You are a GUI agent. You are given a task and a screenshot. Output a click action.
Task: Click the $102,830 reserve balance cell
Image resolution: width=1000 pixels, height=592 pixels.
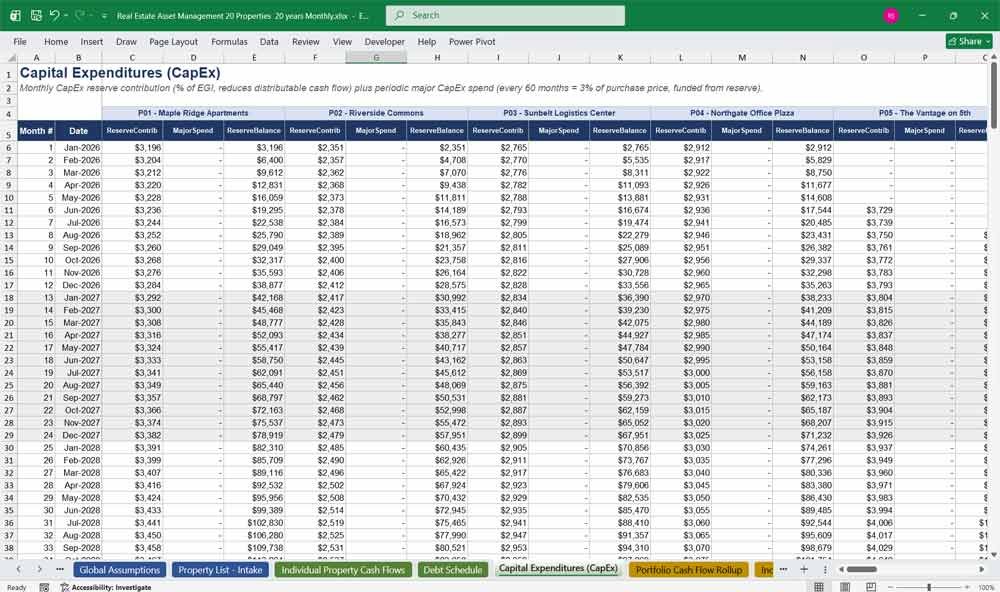coord(254,522)
